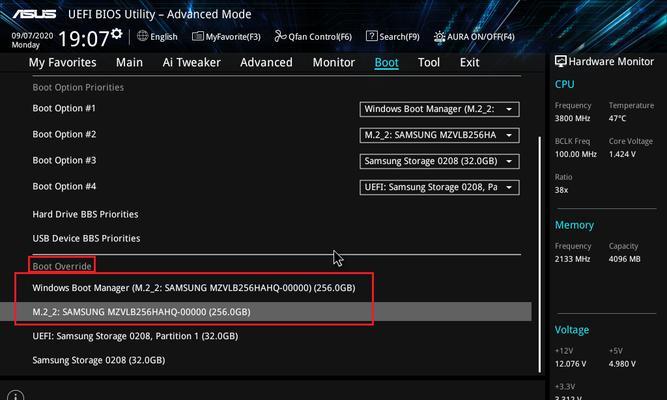Image resolution: width=667 pixels, height=400 pixels.
Task: Click the Boot Option #3 label
Action: tap(64, 160)
